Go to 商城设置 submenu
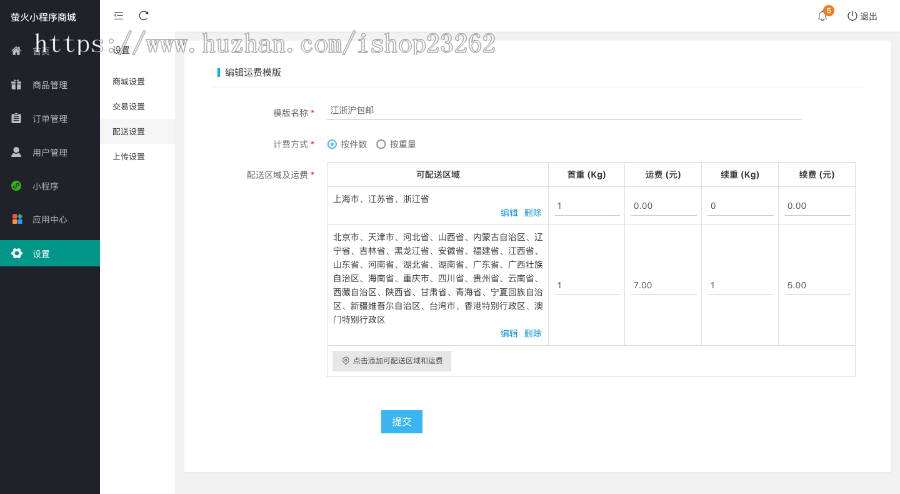Image resolution: width=900 pixels, height=494 pixels. (x=129, y=81)
